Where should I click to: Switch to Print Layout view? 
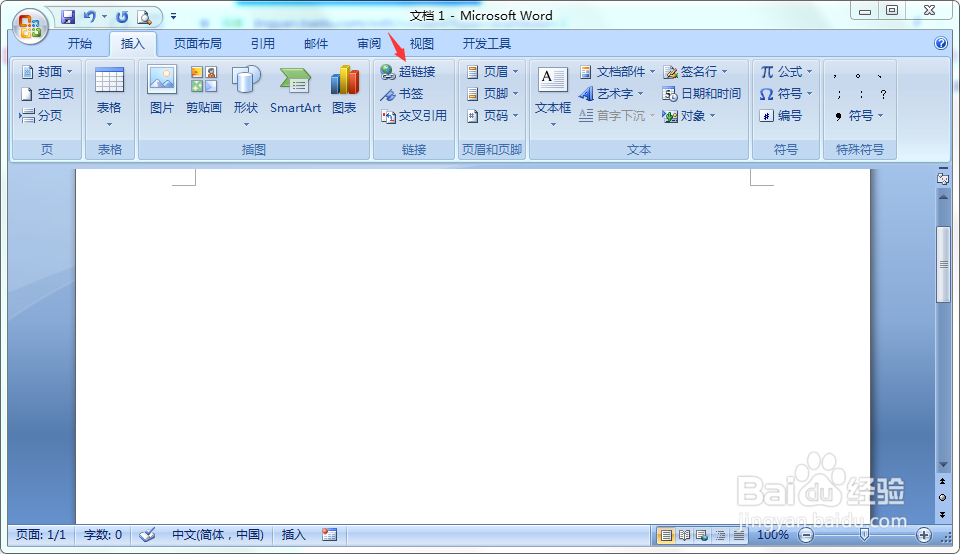[666, 536]
